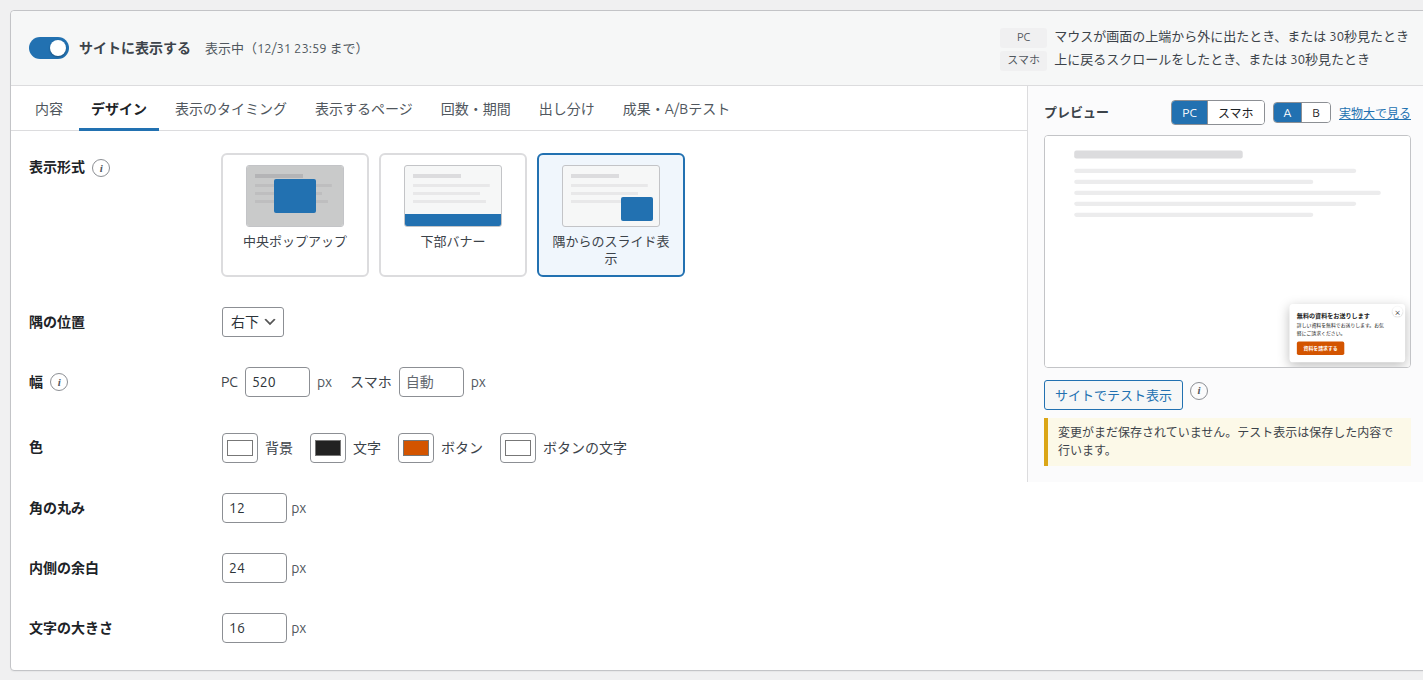Open the 内容 tab
Image resolution: width=1423 pixels, height=680 pixels.
pyautogui.click(x=49, y=109)
